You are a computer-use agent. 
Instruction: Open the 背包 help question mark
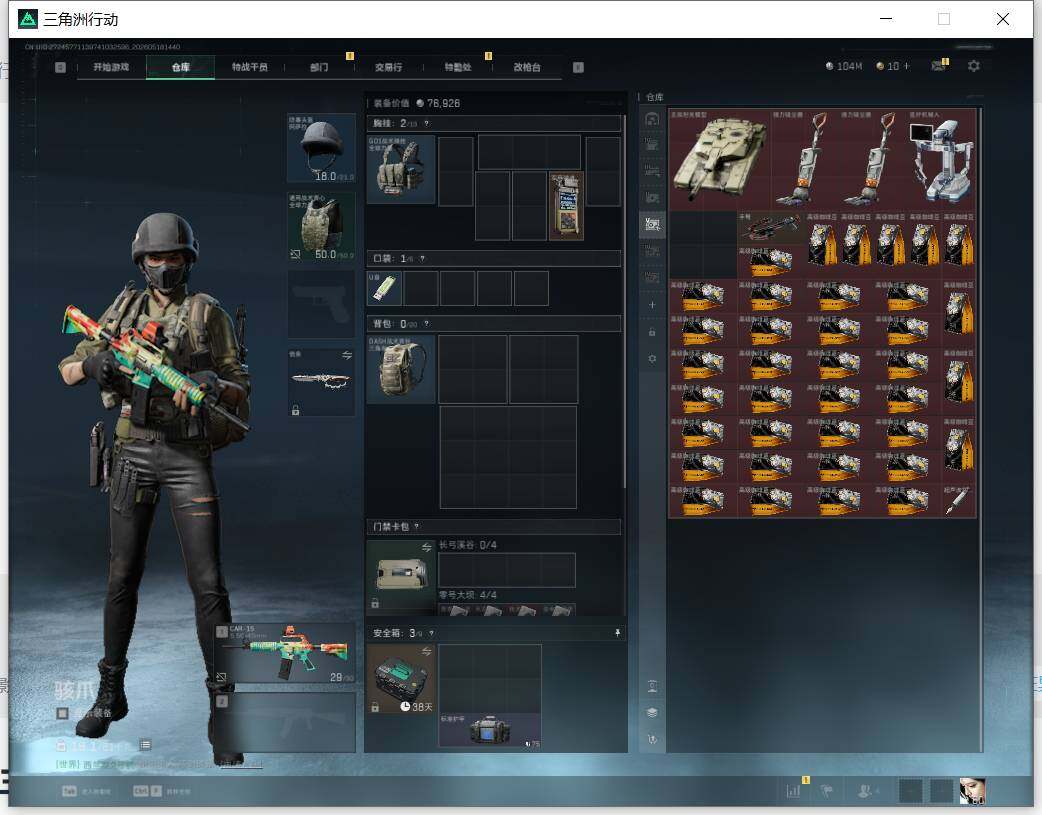click(x=426, y=324)
